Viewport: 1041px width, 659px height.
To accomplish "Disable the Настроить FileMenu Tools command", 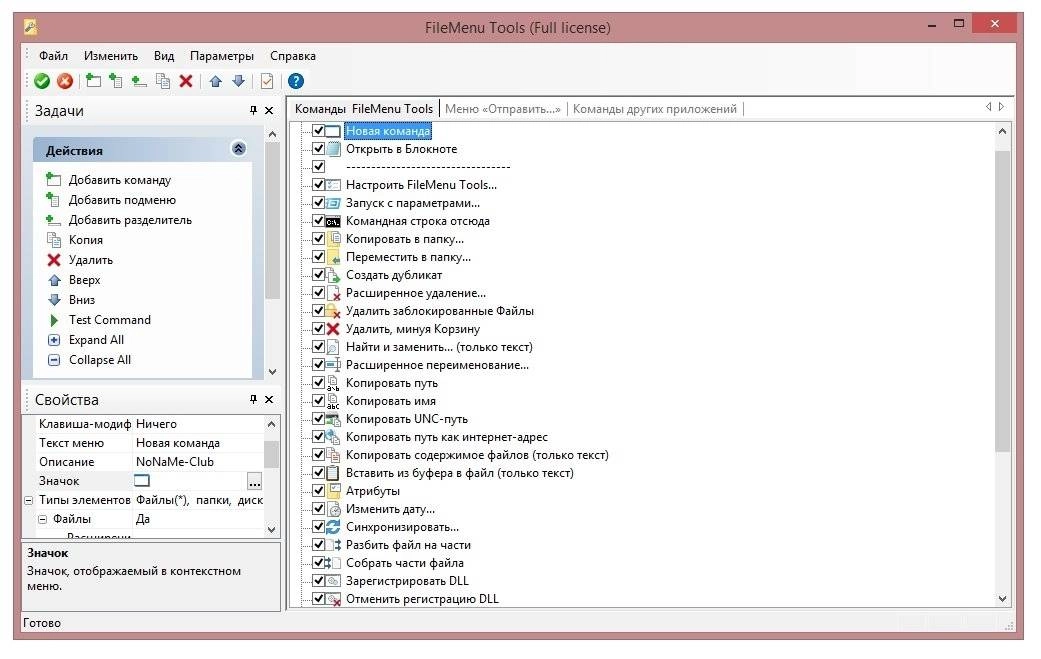I will pyautogui.click(x=319, y=184).
